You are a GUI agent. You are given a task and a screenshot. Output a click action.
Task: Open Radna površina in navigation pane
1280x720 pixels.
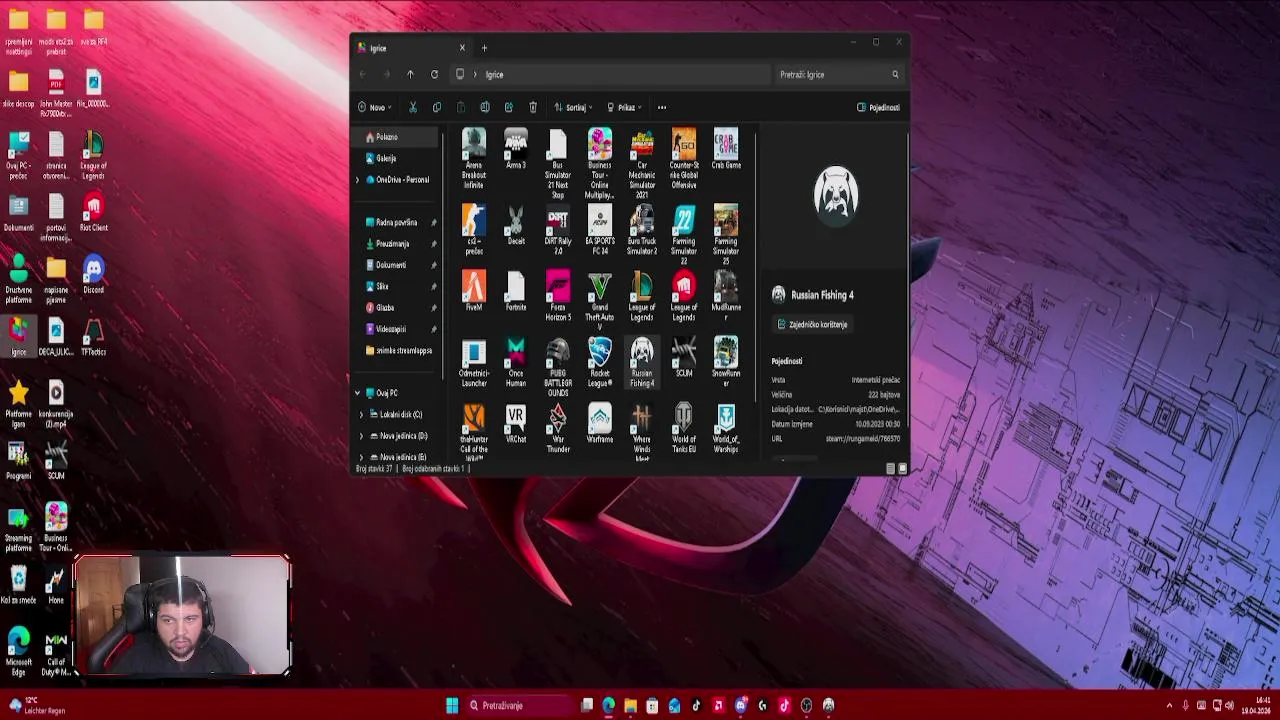pyautogui.click(x=397, y=222)
